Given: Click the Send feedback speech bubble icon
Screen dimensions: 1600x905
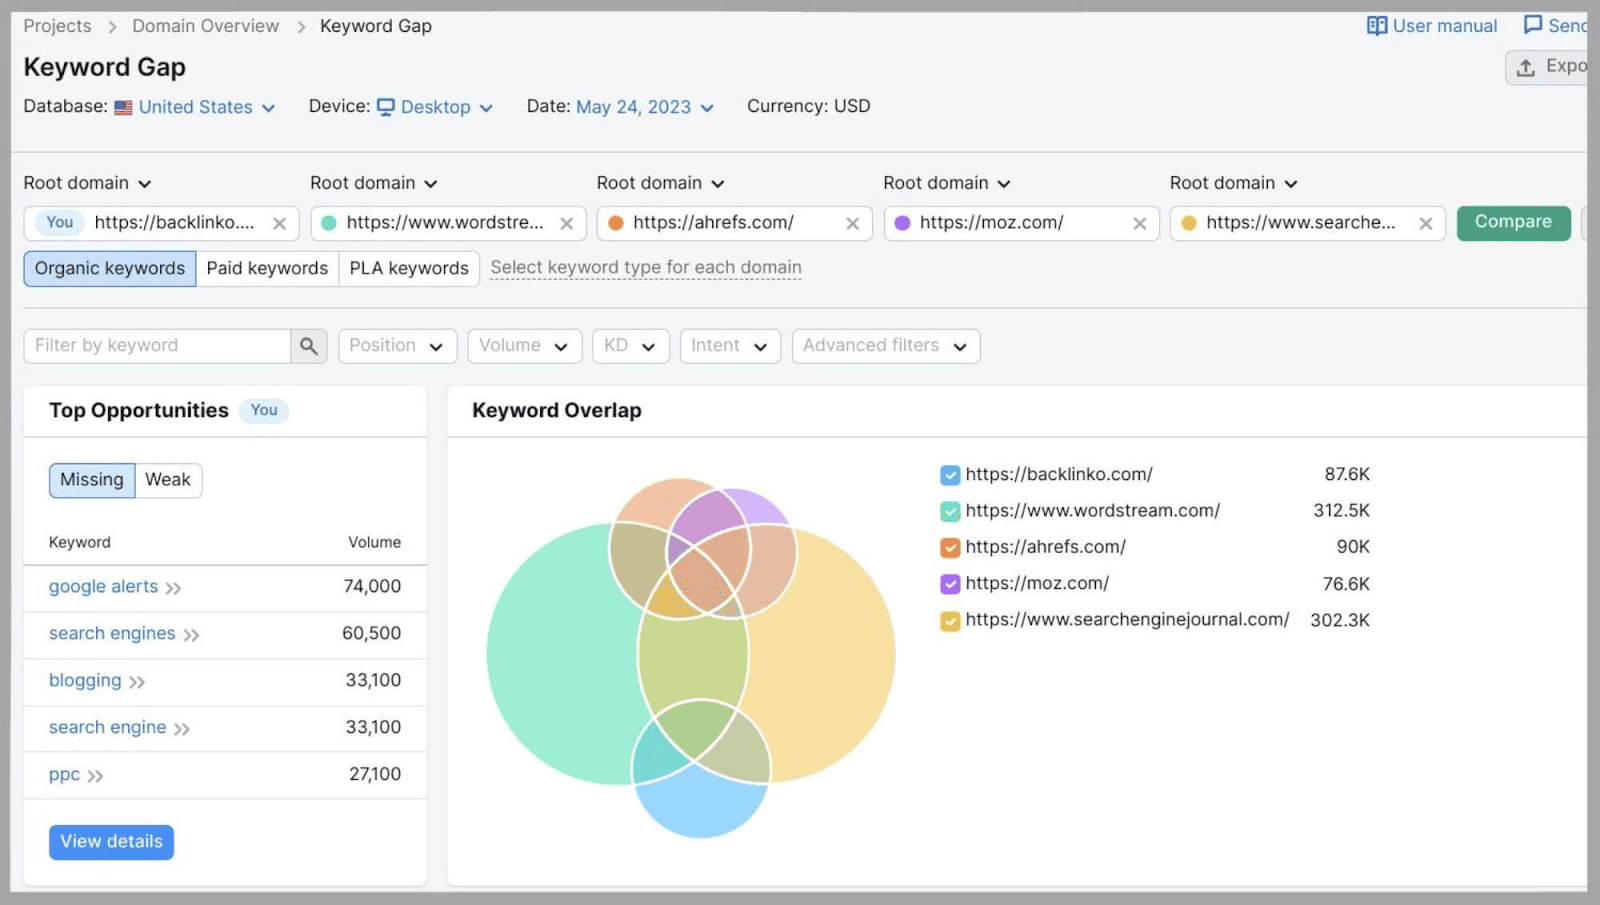Looking at the screenshot, I should (x=1531, y=25).
